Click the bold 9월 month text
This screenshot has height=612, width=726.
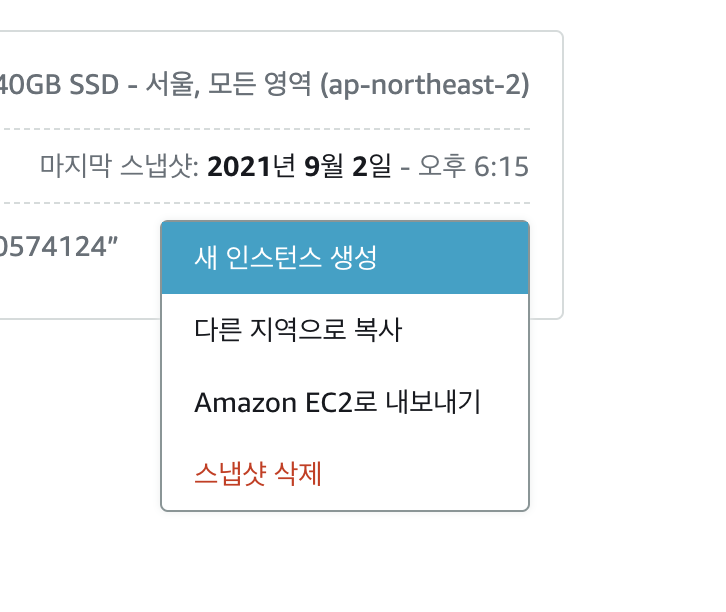(x=324, y=166)
